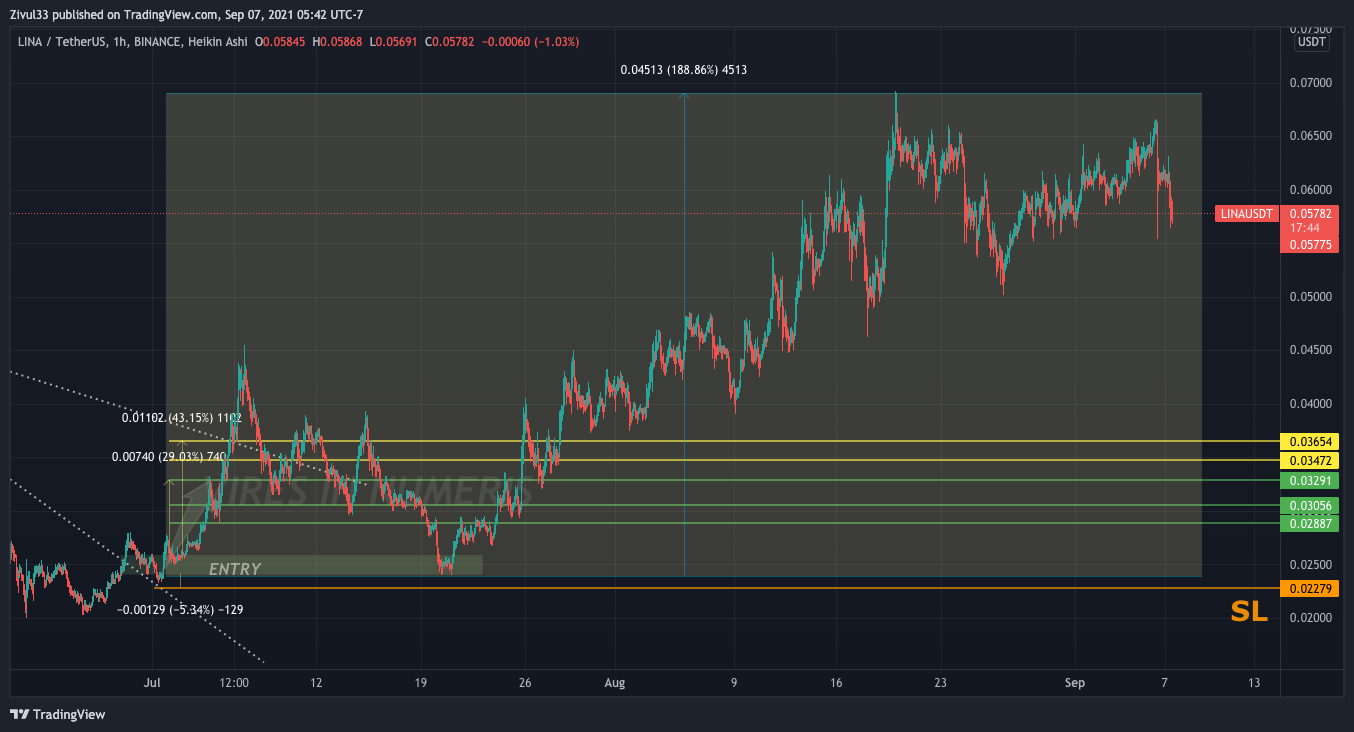Click the orange 0.02279 stop-loss price tag
1354x732 pixels.
(x=1309, y=588)
